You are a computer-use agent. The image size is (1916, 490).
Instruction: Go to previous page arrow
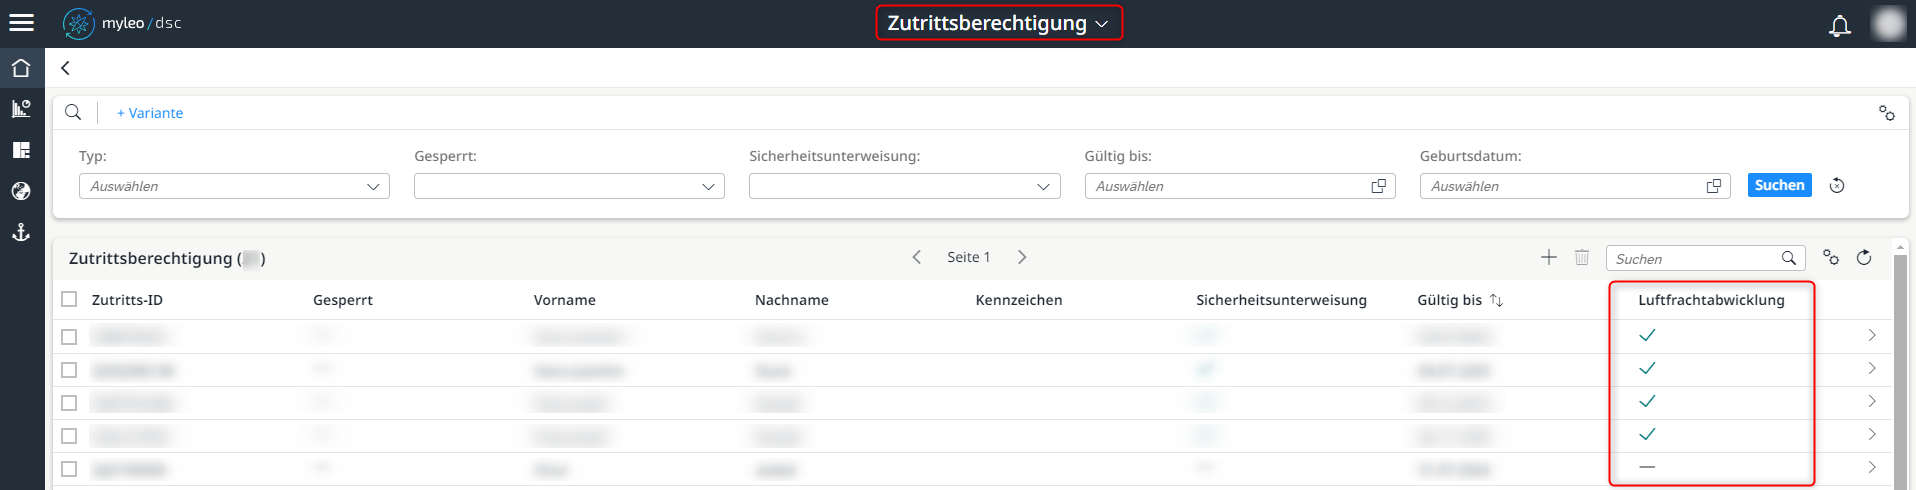(x=917, y=257)
